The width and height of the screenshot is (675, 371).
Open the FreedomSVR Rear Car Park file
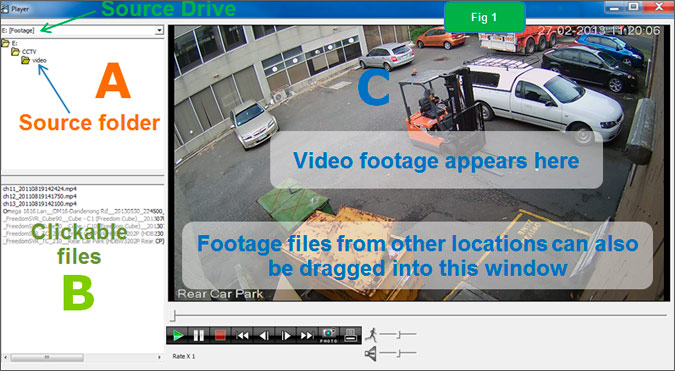point(83,241)
